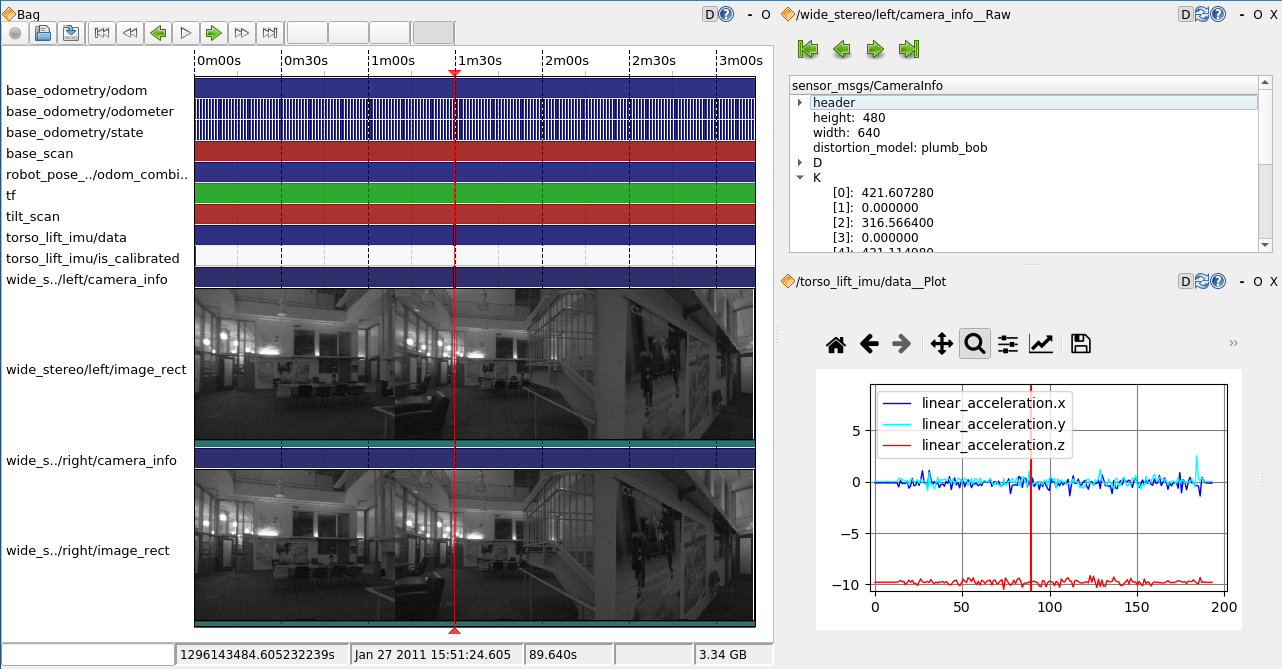Screen dimensions: 1282x669
Task: Open the Edit axis and curve parameters icon
Action: [x=1041, y=344]
